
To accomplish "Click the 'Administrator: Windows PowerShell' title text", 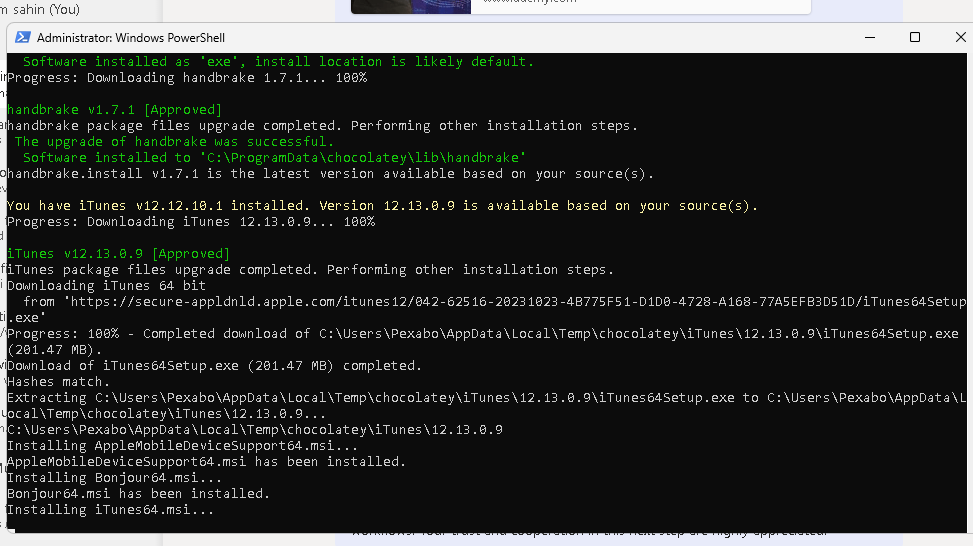I will pos(130,38).
